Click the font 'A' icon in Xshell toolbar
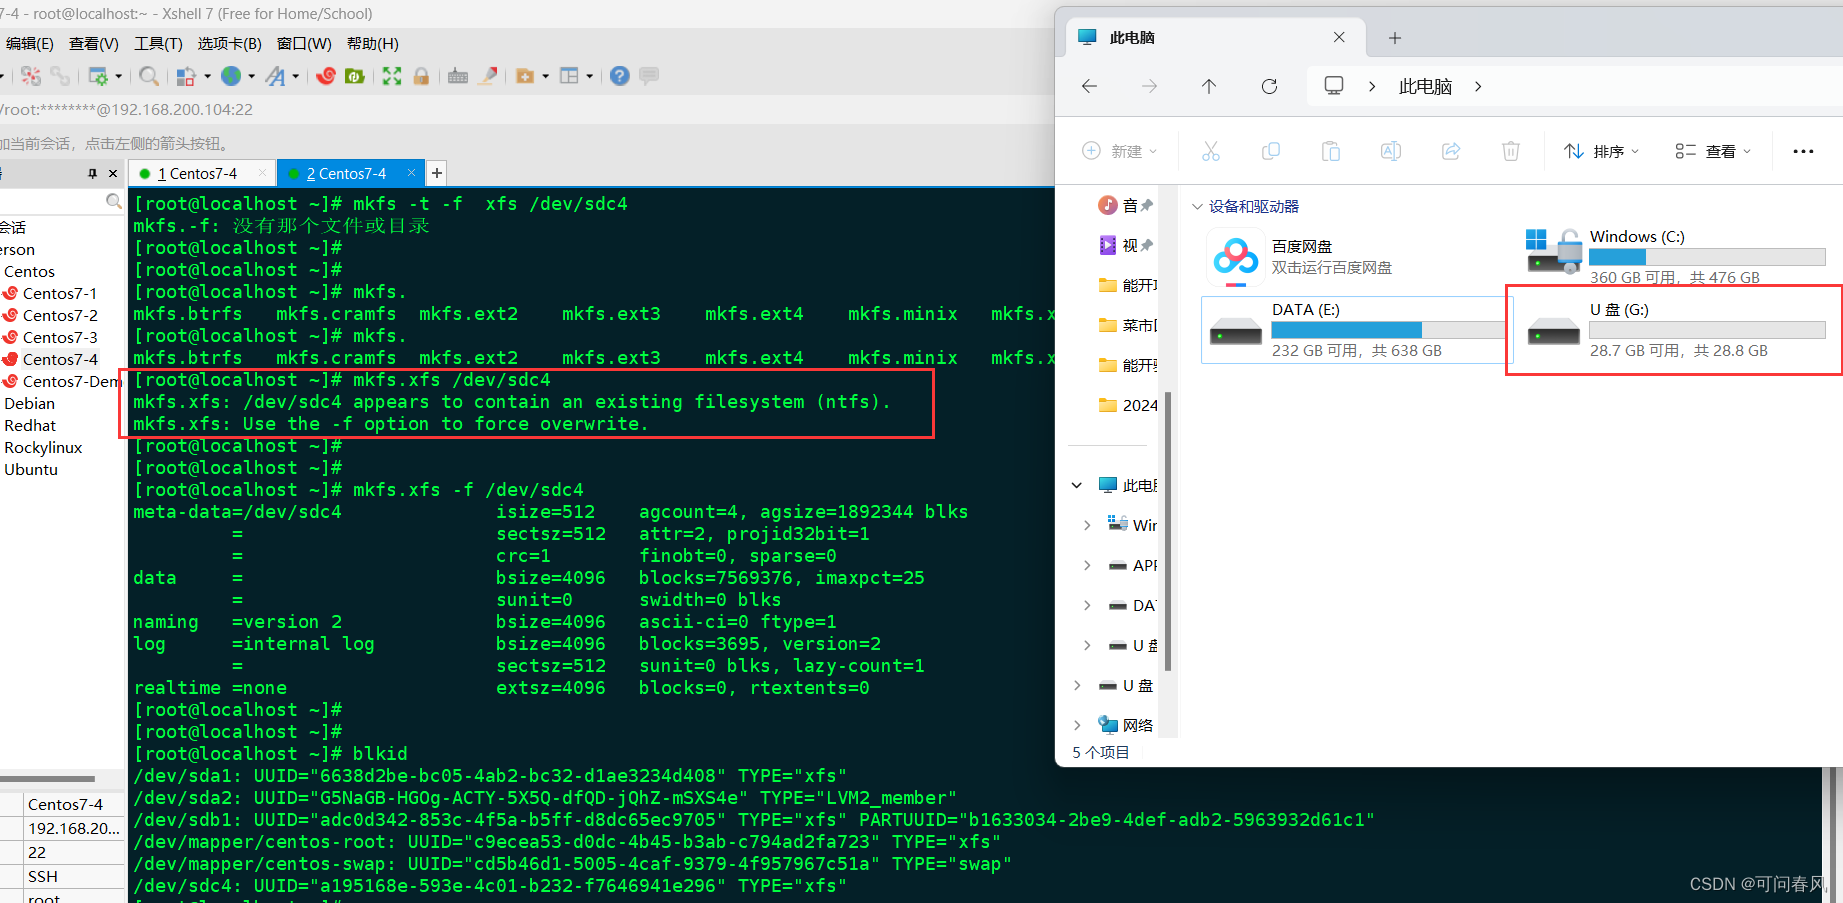Image resolution: width=1843 pixels, height=903 pixels. (x=276, y=76)
